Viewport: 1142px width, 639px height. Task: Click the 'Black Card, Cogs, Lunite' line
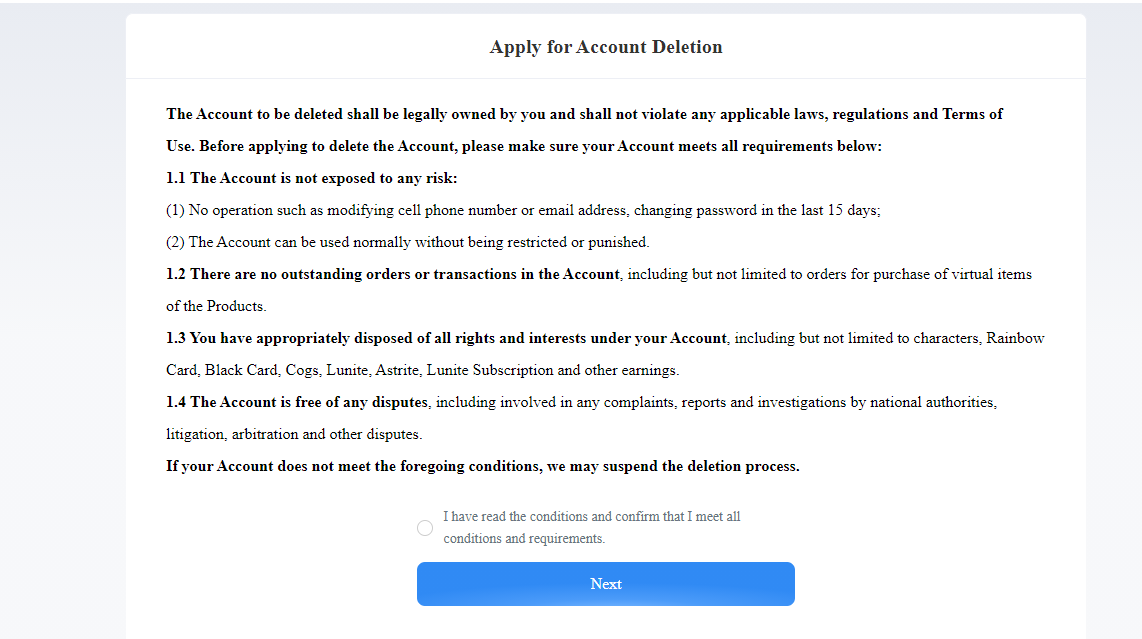point(422,370)
